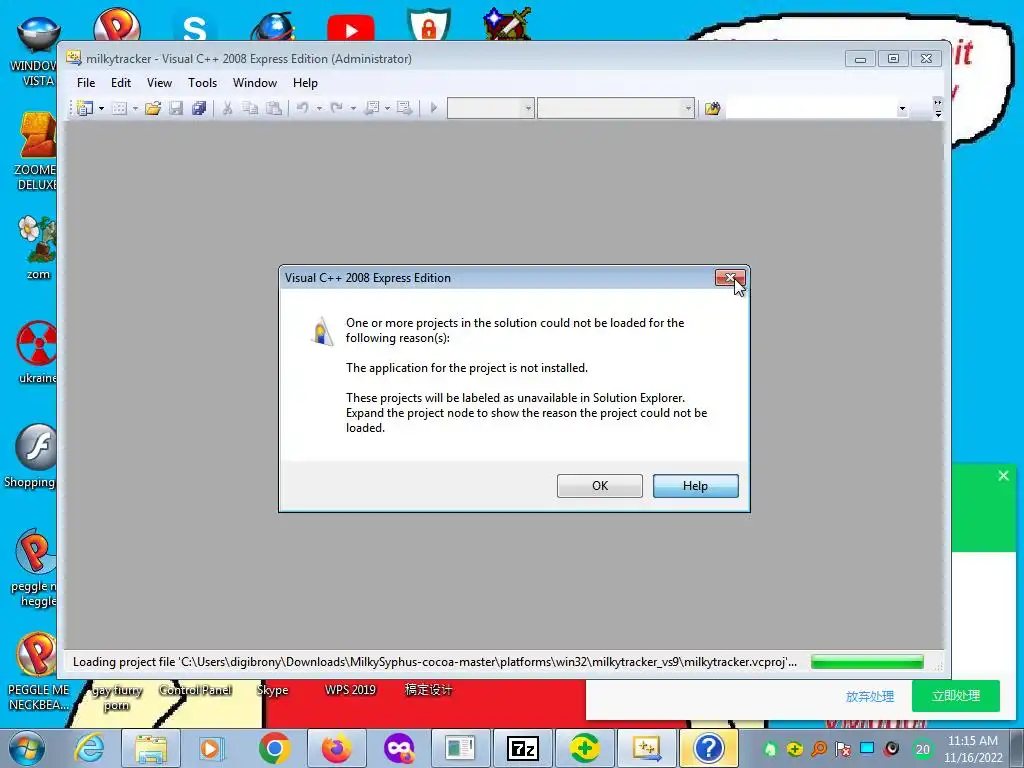Open the Window menu
This screenshot has width=1024, height=768.
tap(255, 83)
